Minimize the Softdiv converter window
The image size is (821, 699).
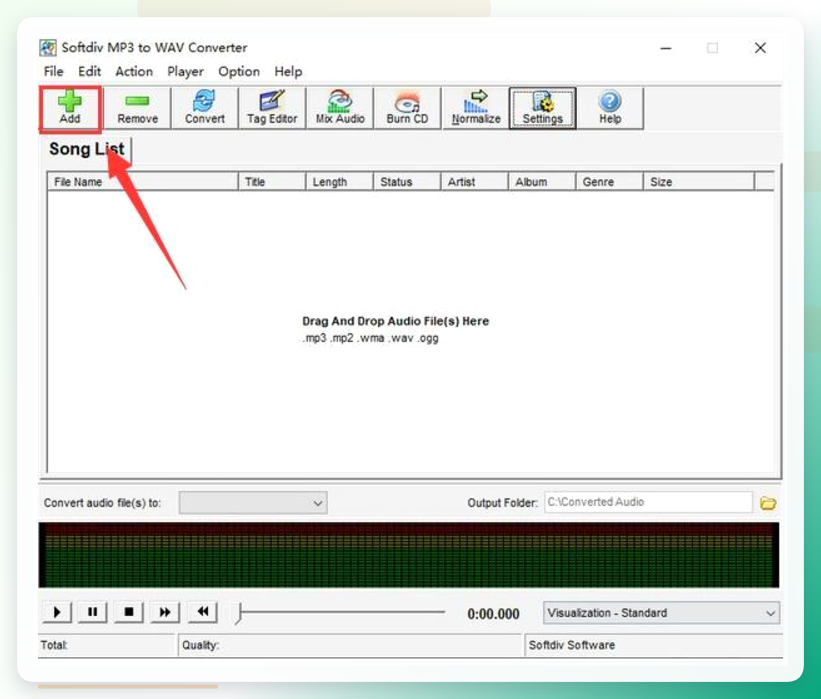tap(666, 48)
